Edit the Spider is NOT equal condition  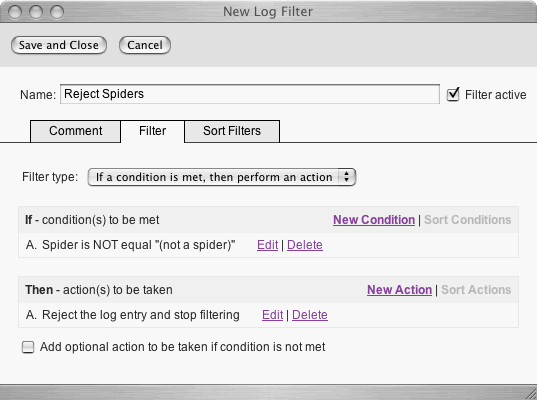pyautogui.click(x=267, y=245)
